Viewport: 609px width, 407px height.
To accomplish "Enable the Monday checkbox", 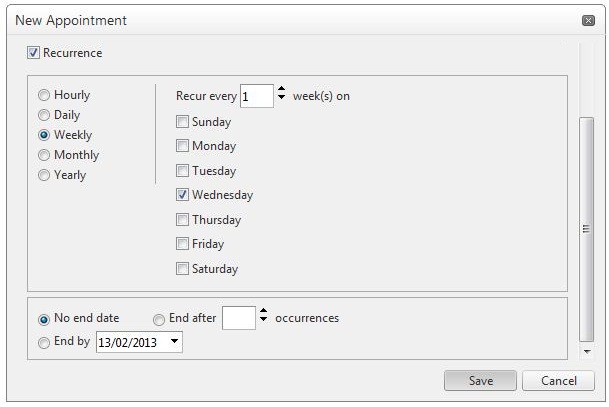I will pyautogui.click(x=182, y=146).
